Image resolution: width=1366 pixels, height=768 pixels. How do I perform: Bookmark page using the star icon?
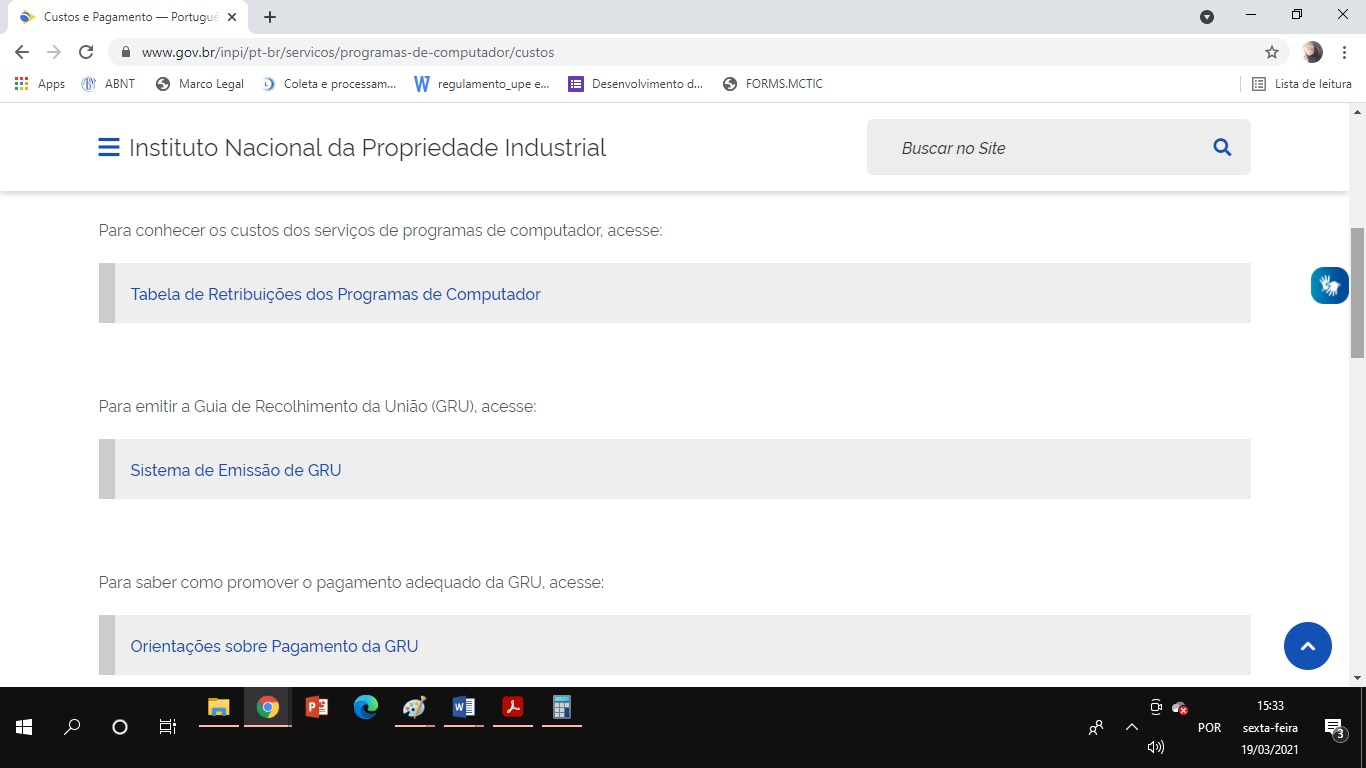pyautogui.click(x=1272, y=52)
